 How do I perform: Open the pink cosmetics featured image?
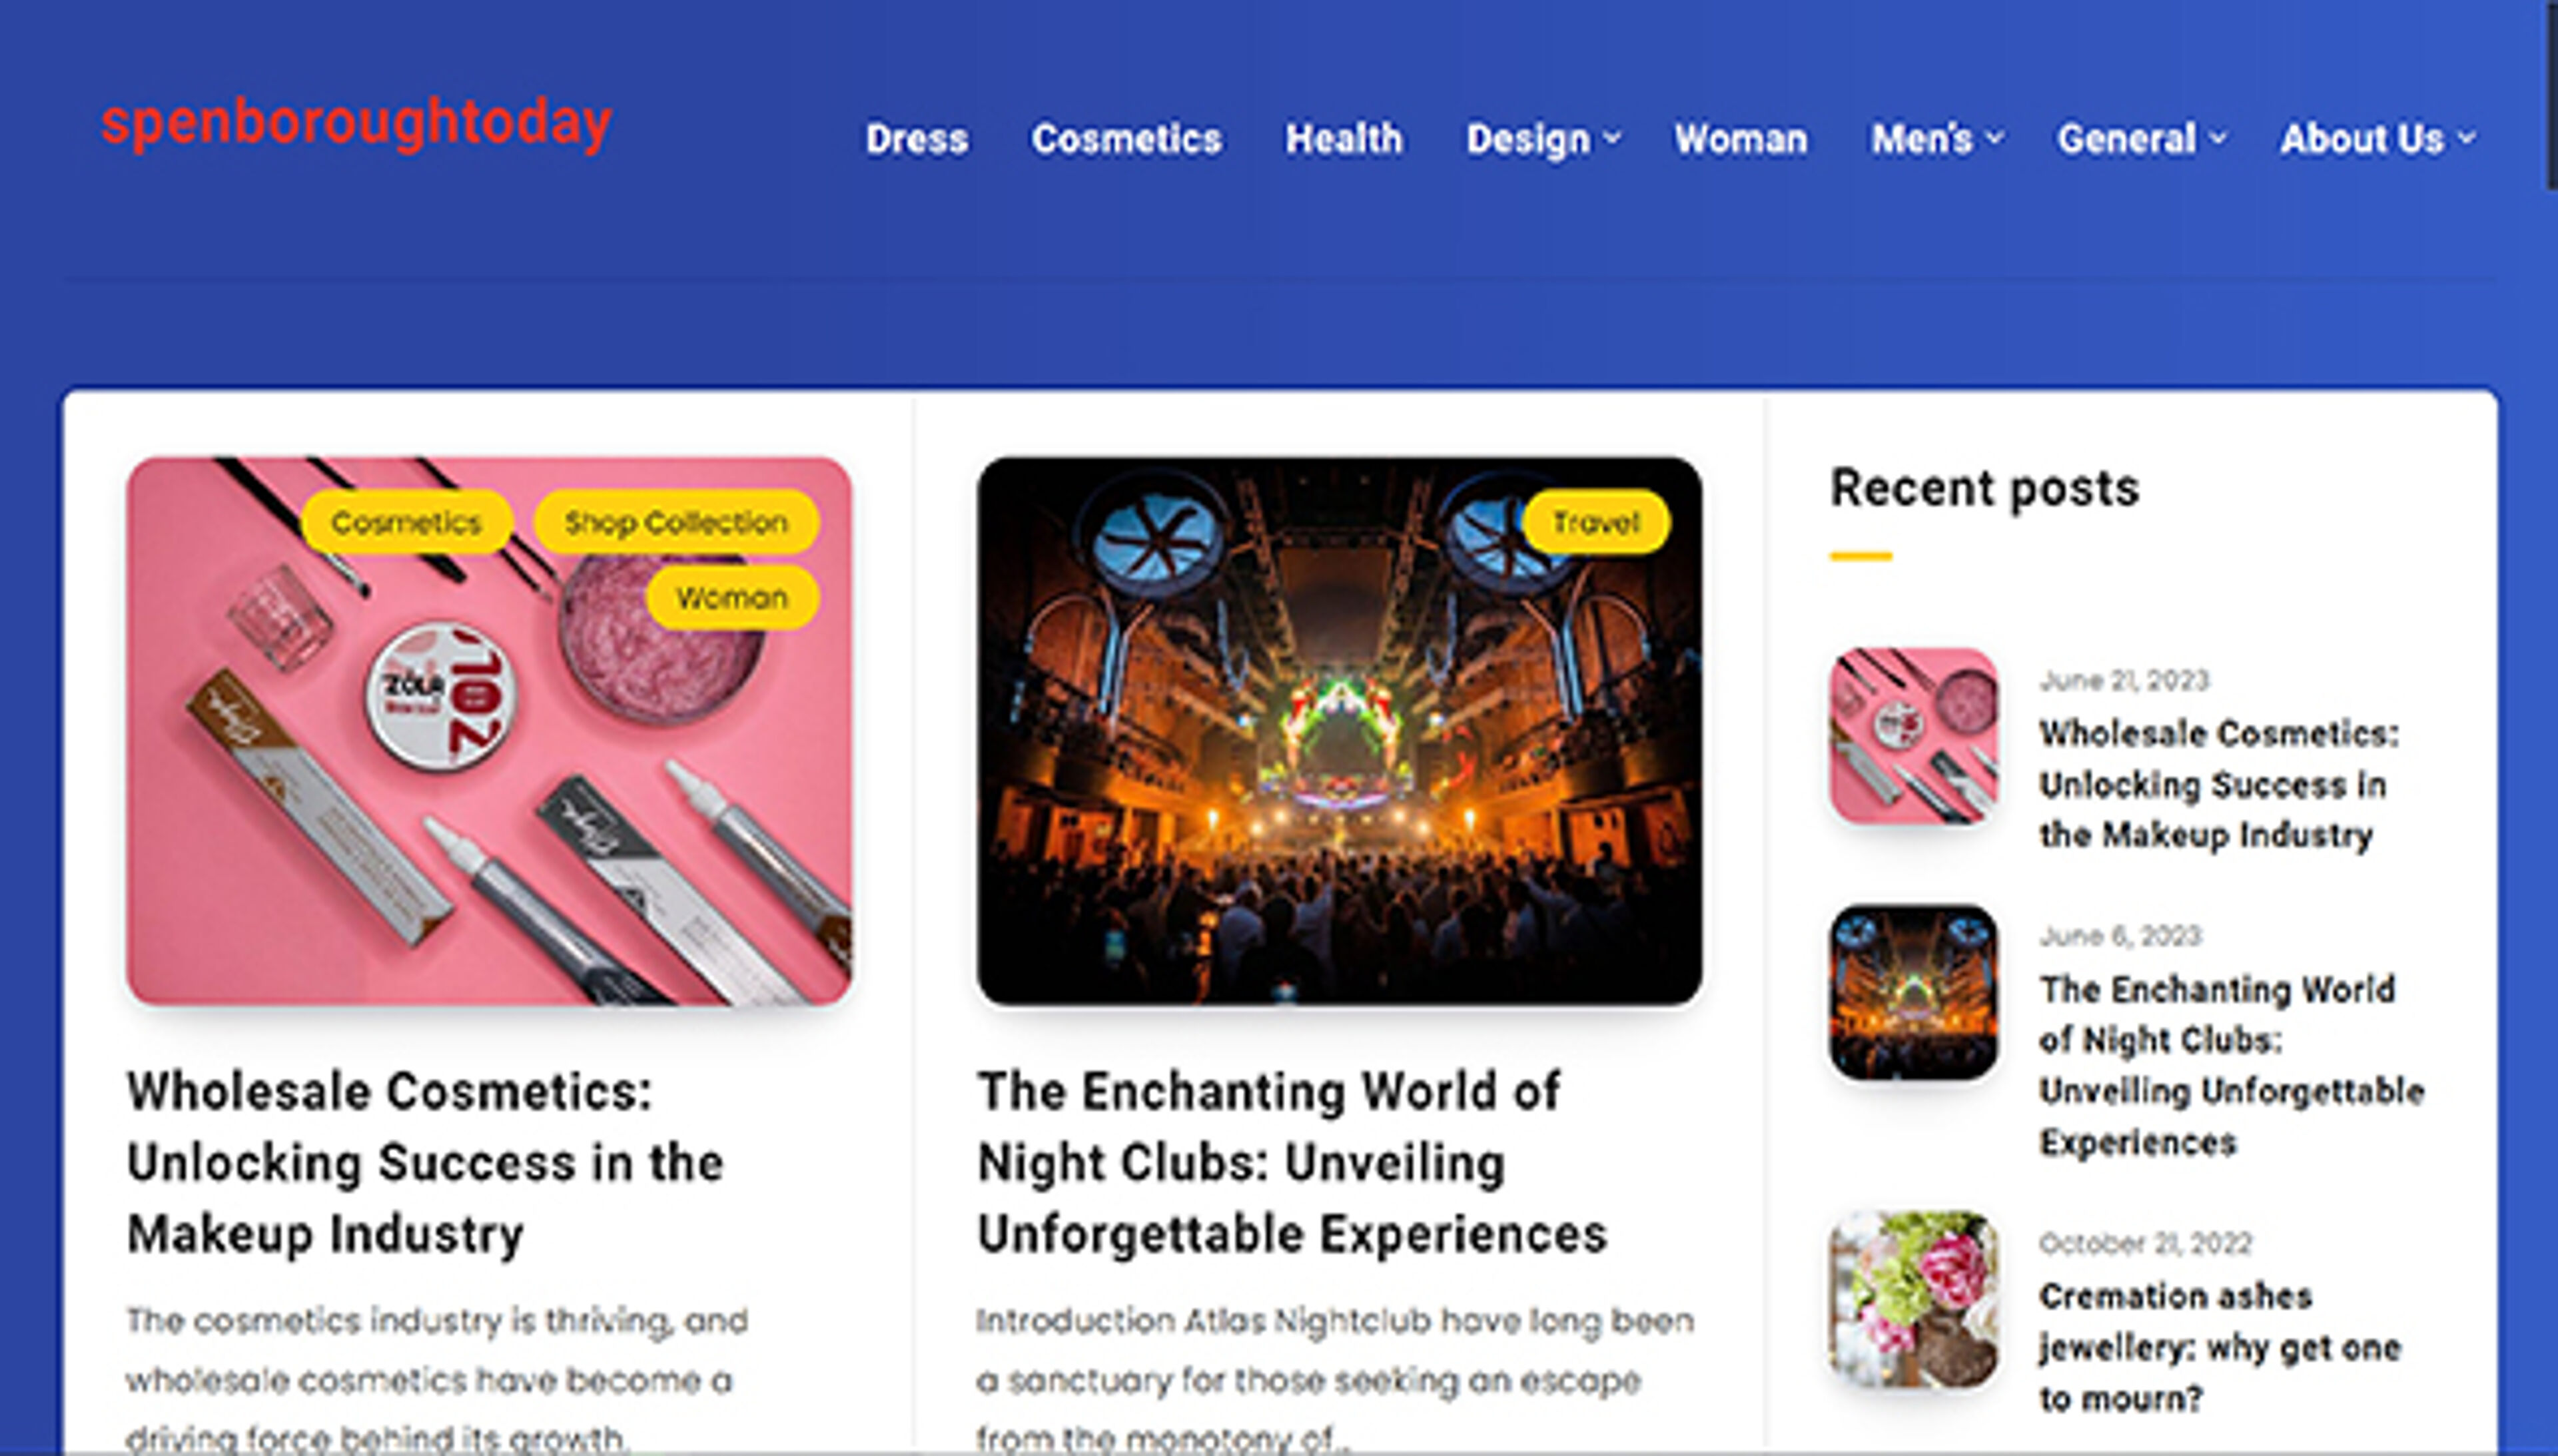[489, 731]
